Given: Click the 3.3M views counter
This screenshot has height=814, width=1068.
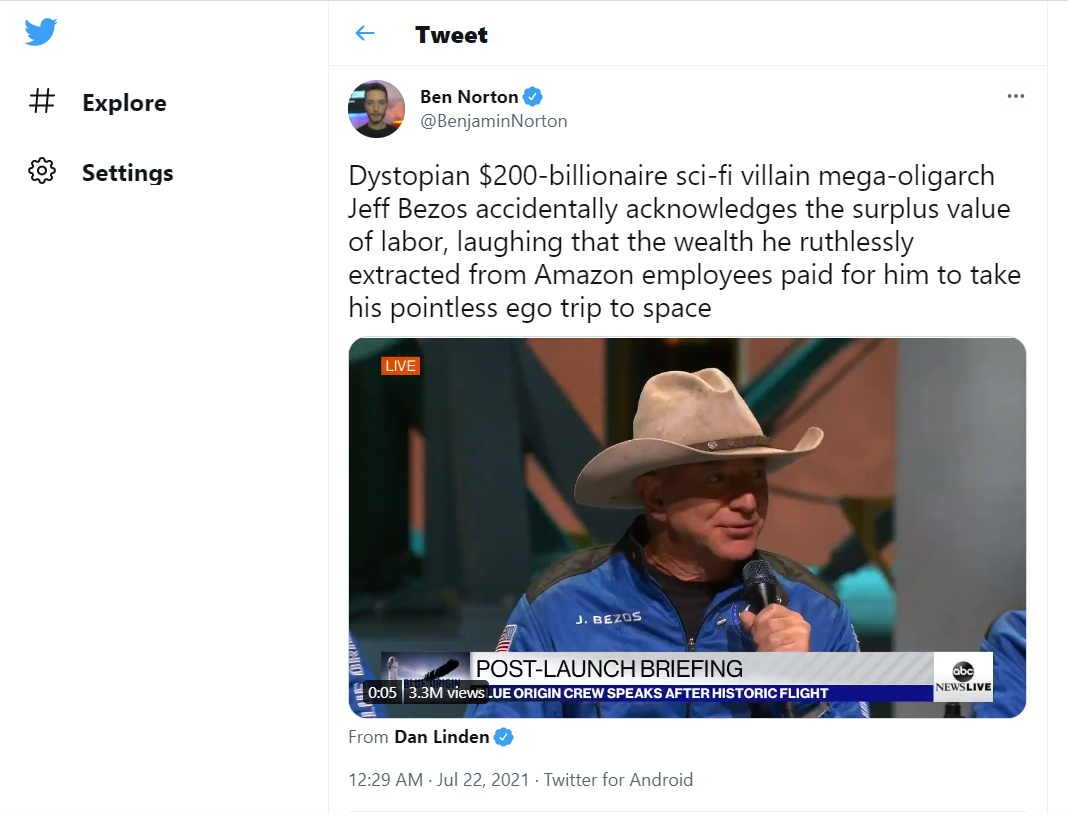Looking at the screenshot, I should 446,692.
